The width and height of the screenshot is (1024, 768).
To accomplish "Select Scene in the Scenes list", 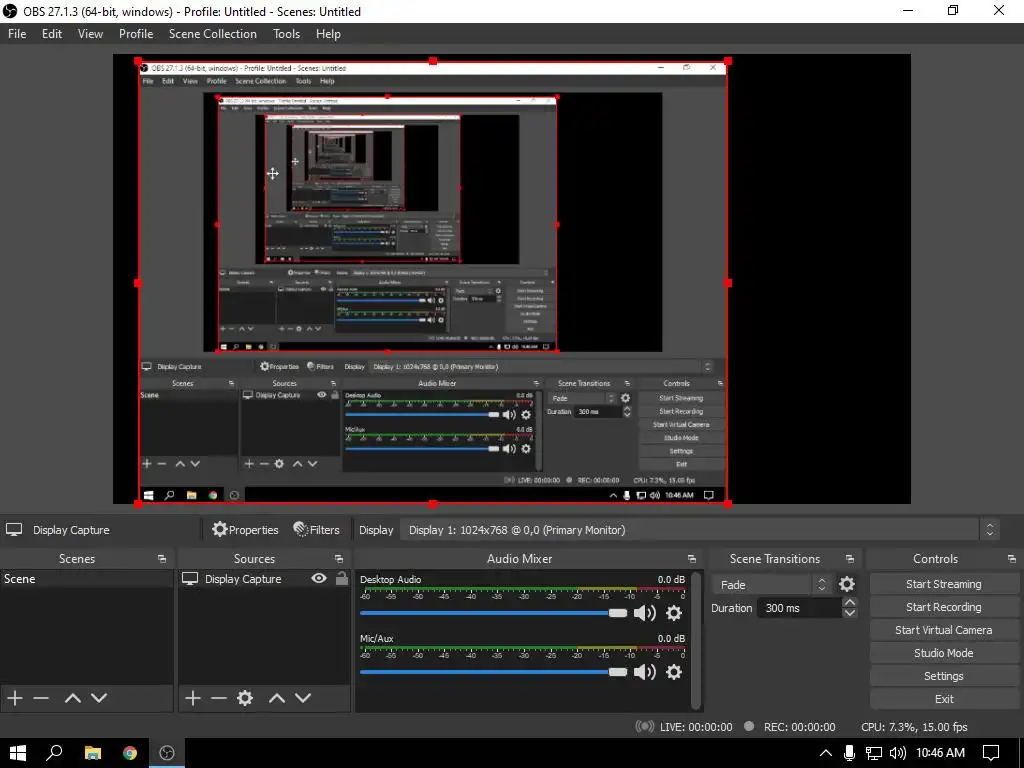I will click(87, 579).
